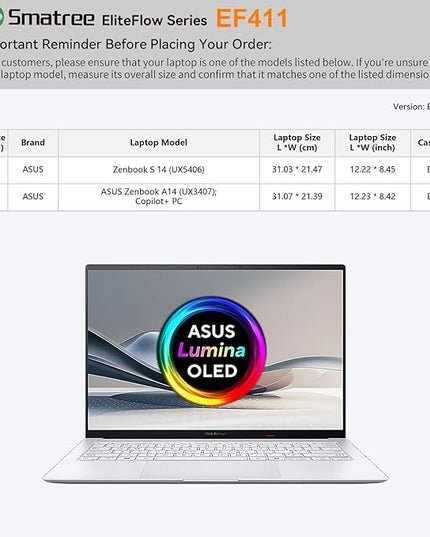Image resolution: width=430 pixels, height=537 pixels.
Task: Click the 31.03 * 21.47 cm value
Action: click(x=297, y=170)
